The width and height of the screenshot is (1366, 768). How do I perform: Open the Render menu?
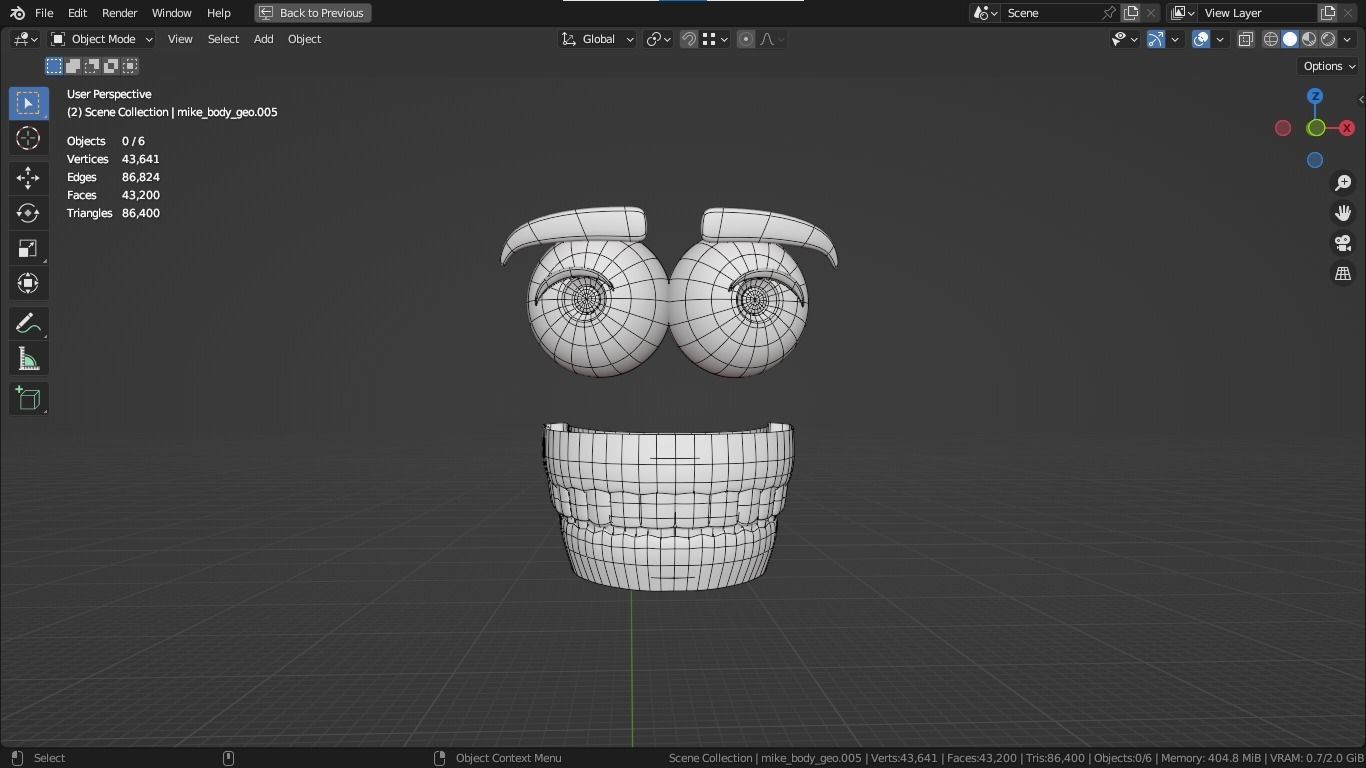pyautogui.click(x=119, y=13)
